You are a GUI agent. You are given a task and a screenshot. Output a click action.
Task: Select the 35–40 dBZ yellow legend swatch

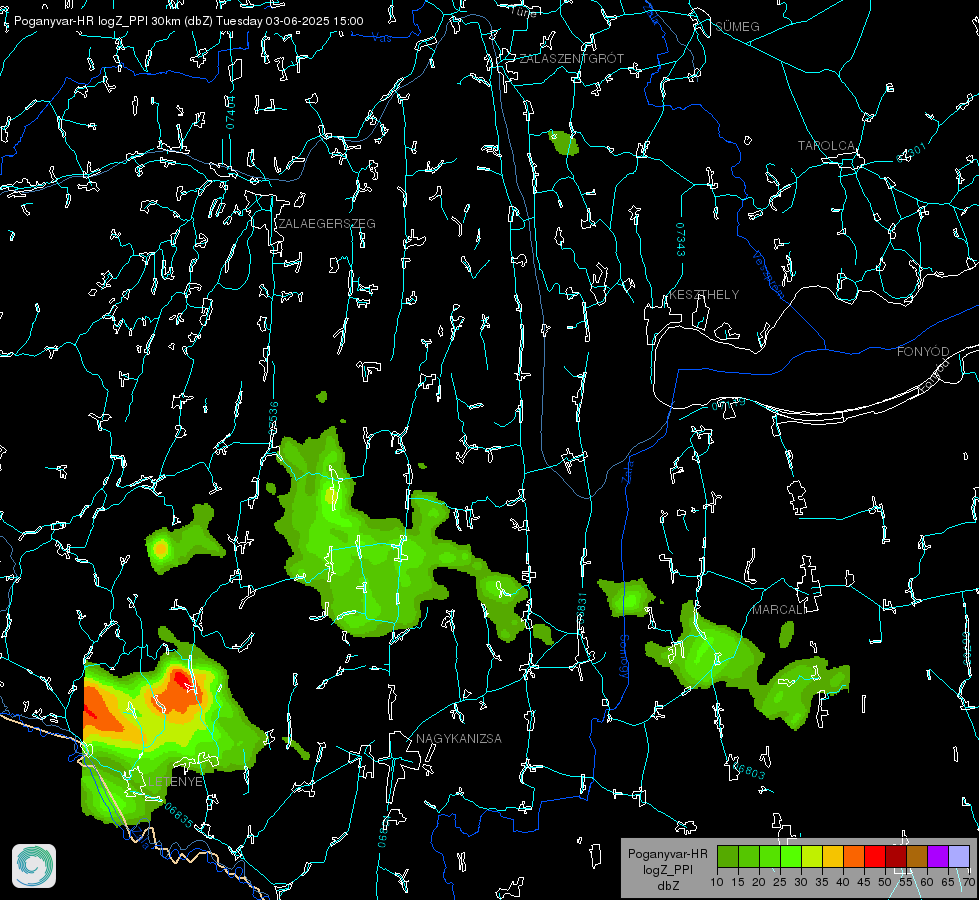(834, 857)
